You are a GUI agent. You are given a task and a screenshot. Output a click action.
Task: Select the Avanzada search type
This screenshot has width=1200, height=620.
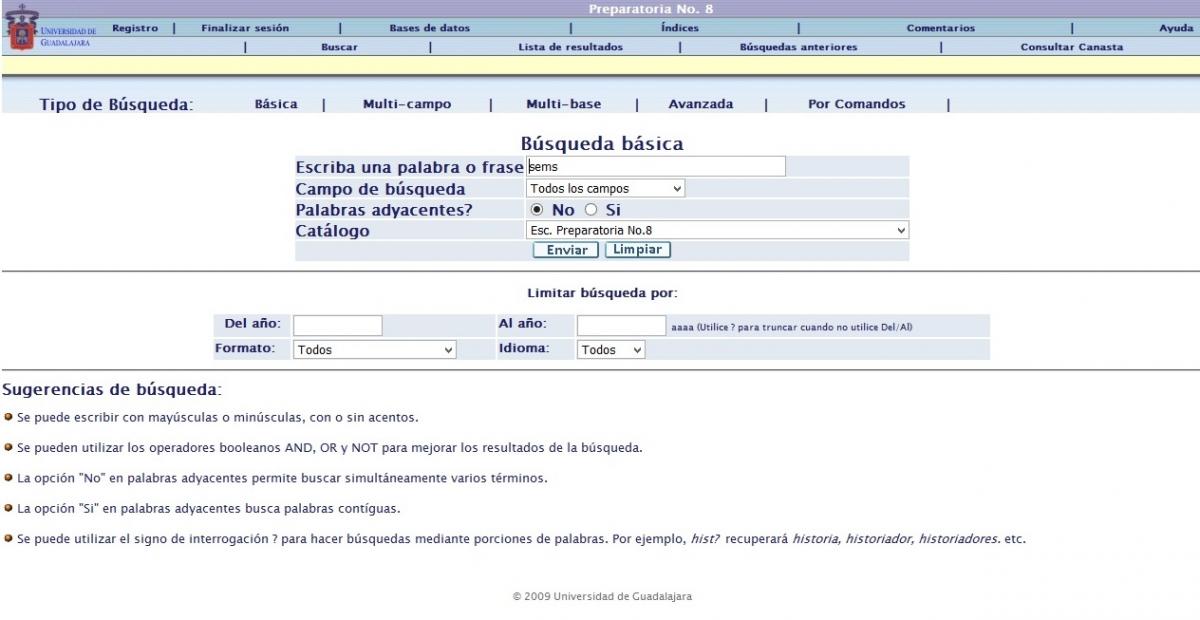[x=701, y=104]
